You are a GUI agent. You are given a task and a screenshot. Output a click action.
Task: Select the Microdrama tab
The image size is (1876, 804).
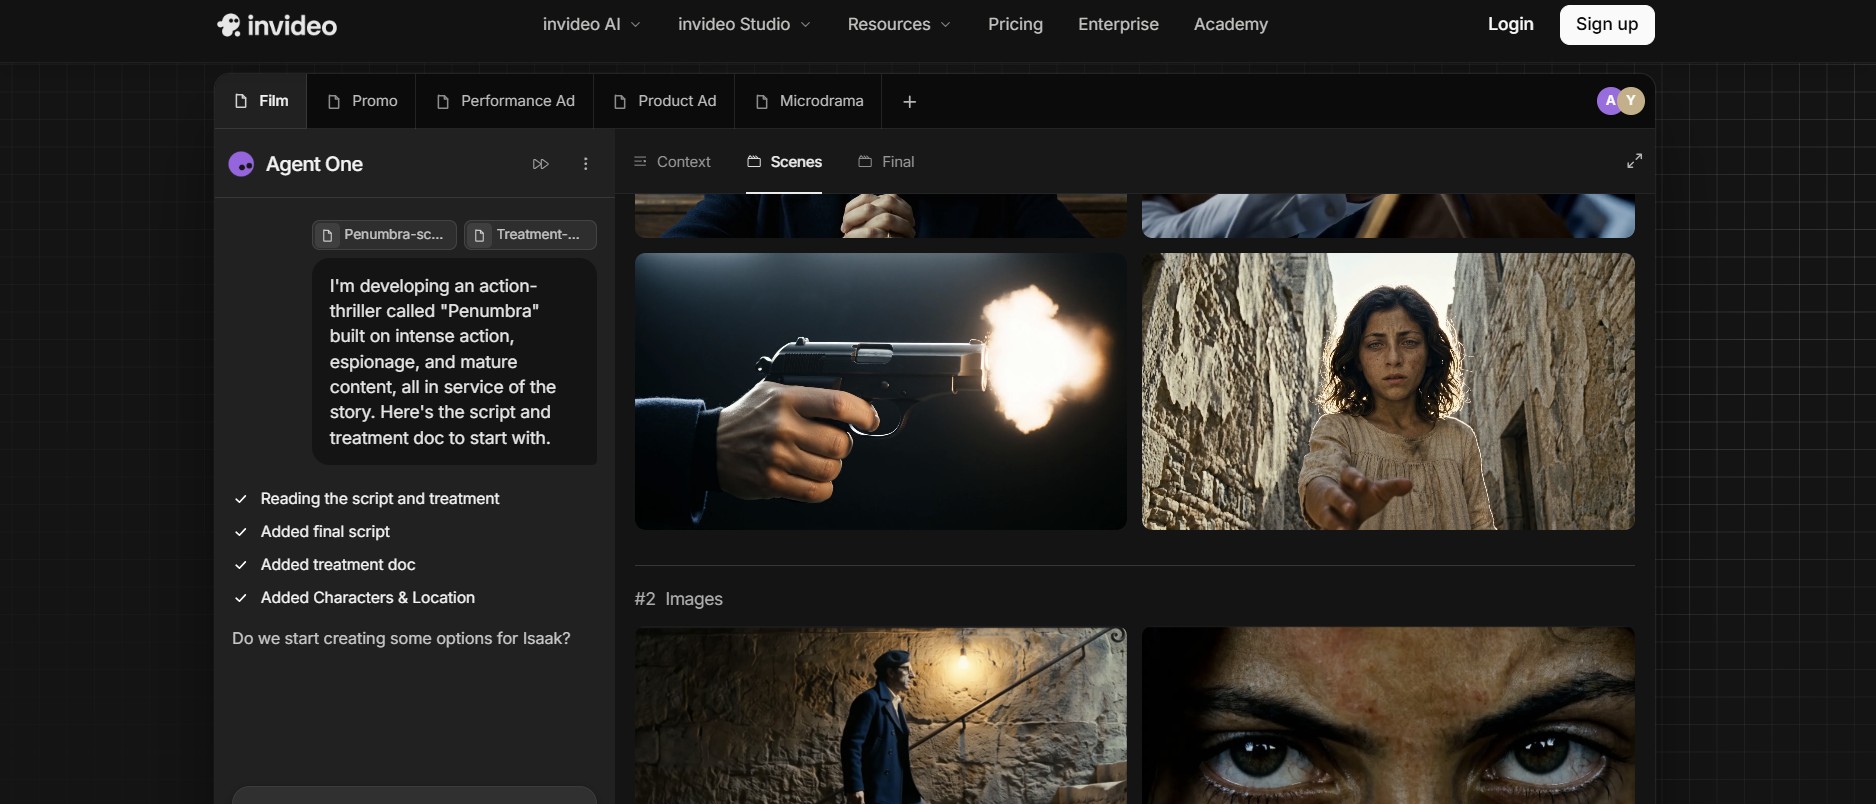[x=808, y=101]
